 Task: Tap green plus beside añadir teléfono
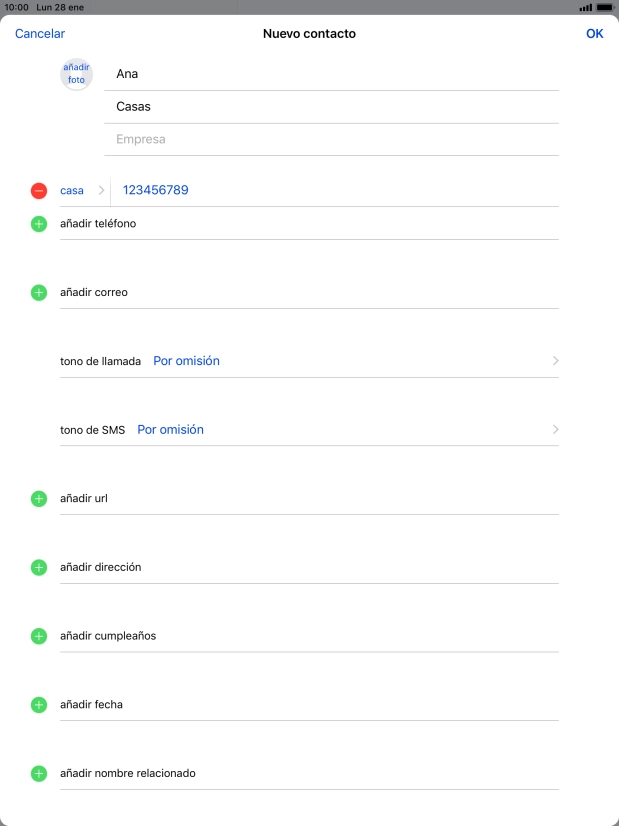[x=39, y=224]
